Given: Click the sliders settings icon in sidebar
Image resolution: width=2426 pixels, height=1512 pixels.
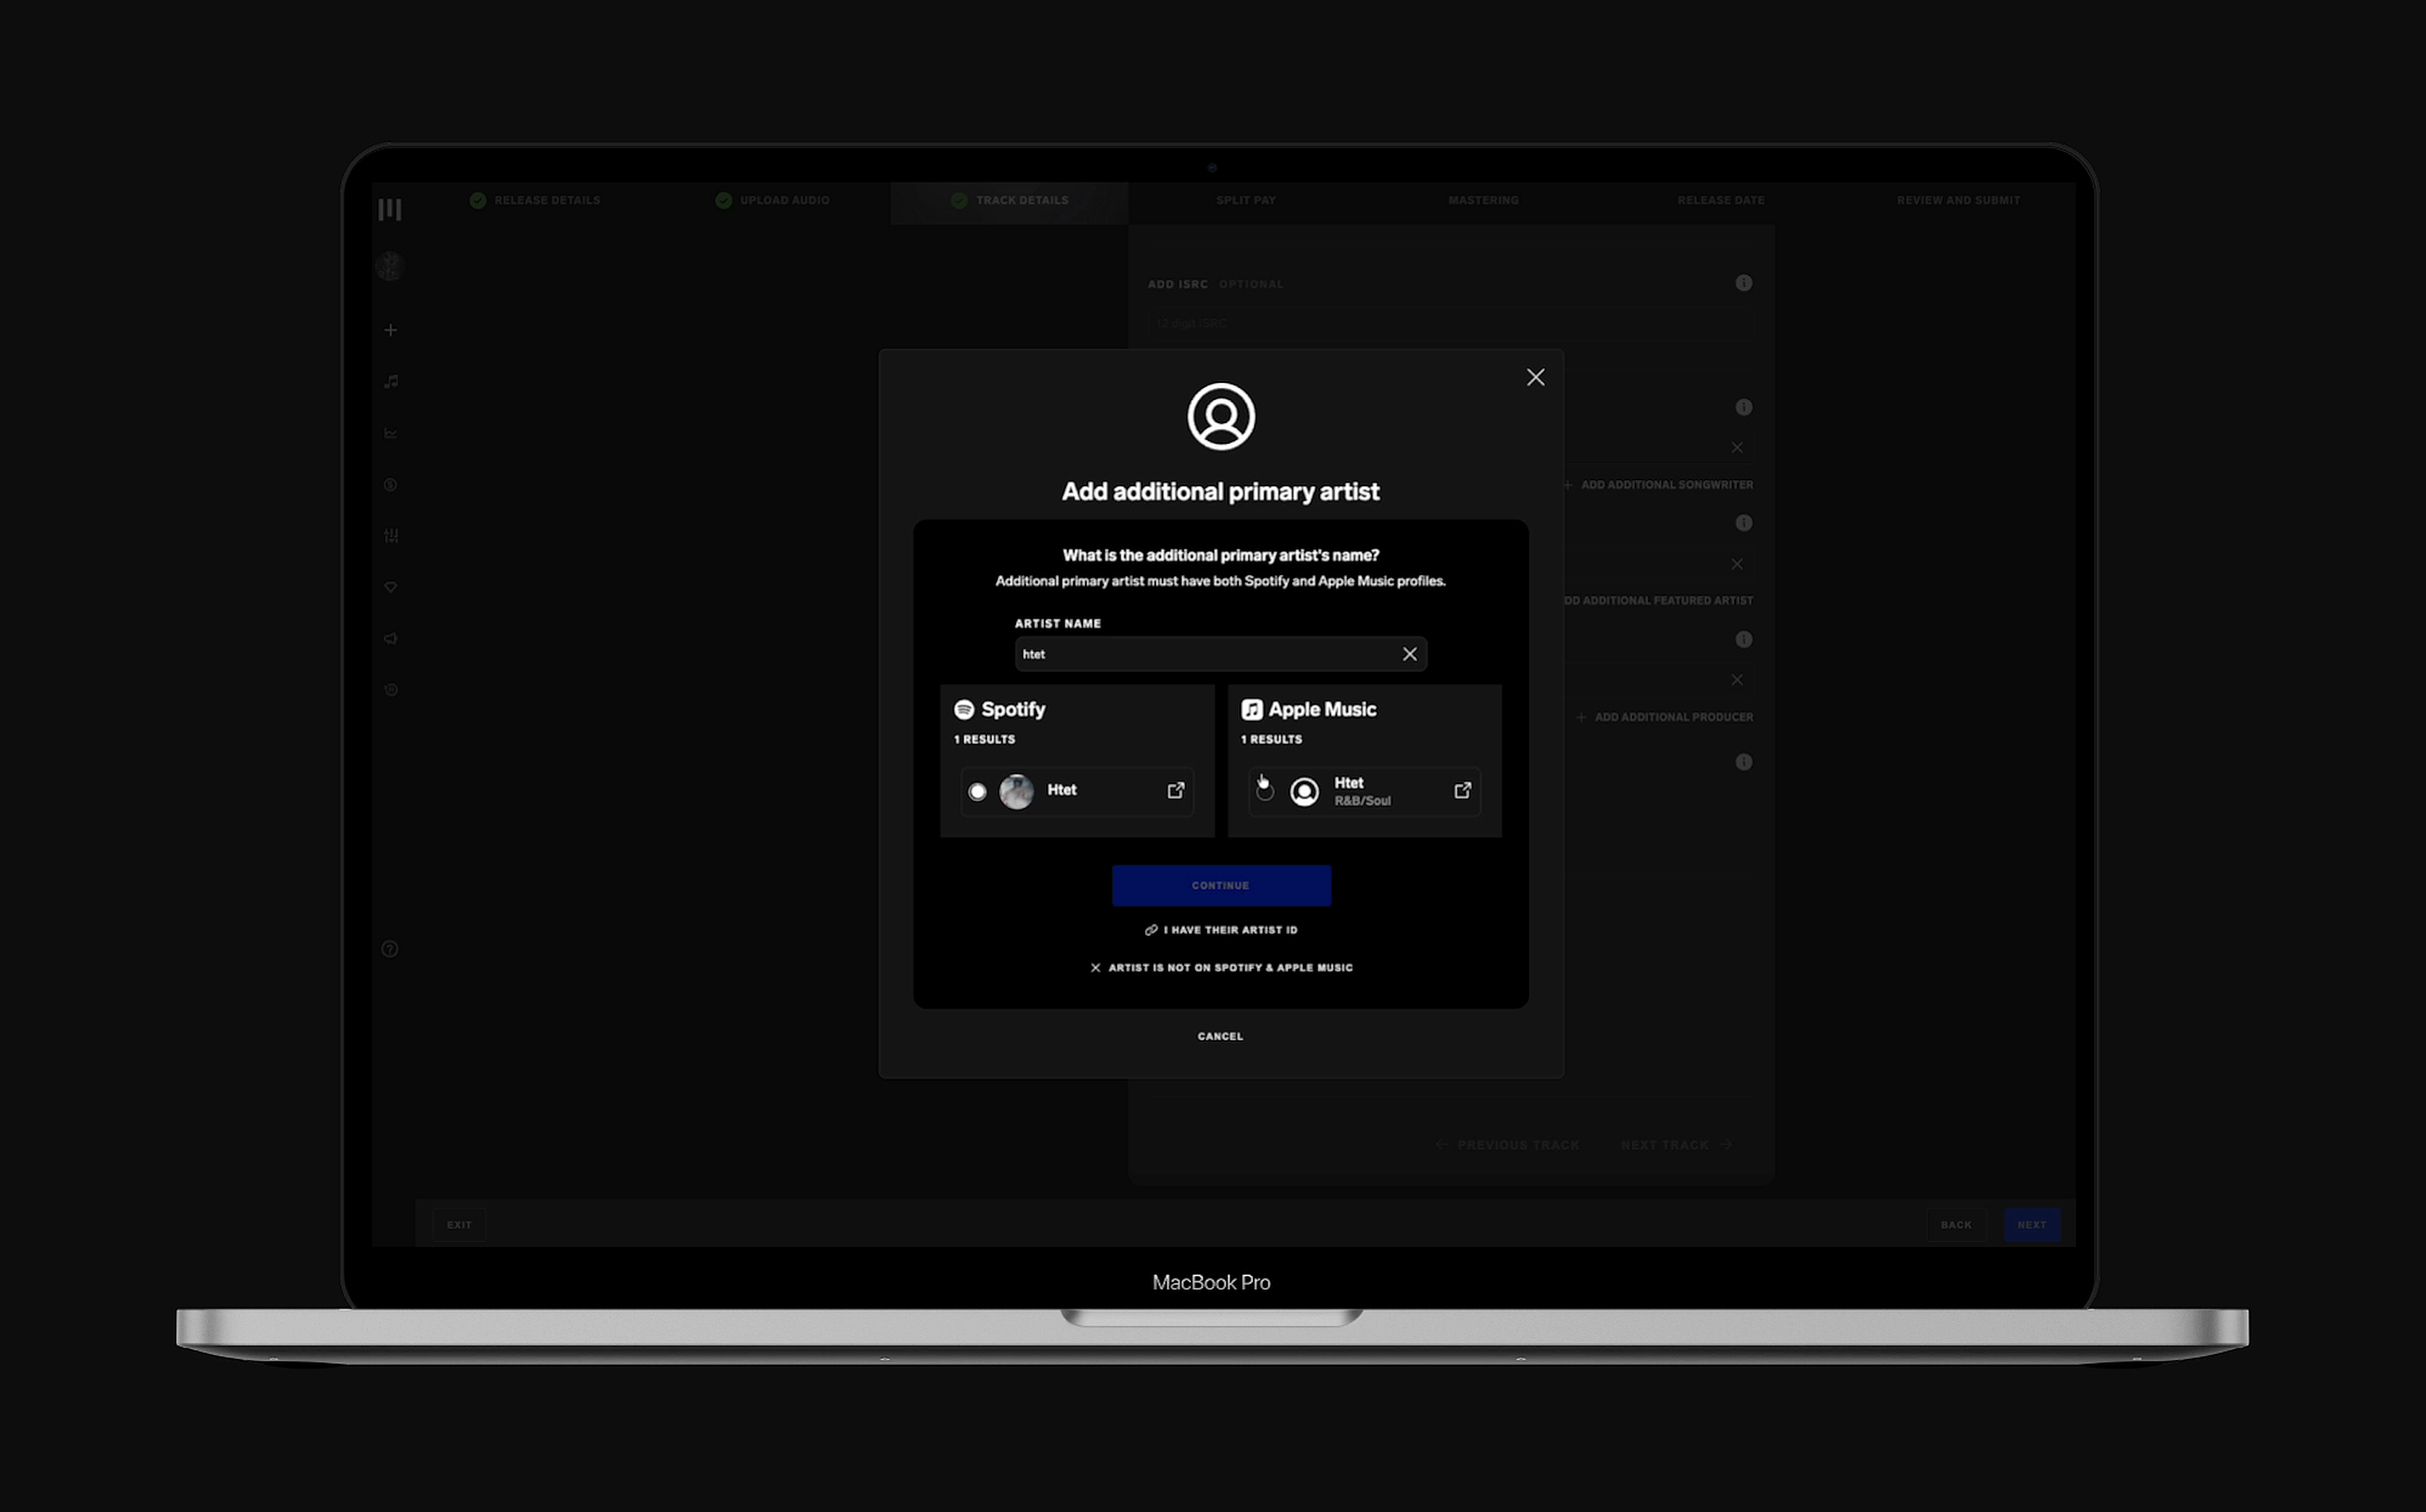Looking at the screenshot, I should click(390, 535).
